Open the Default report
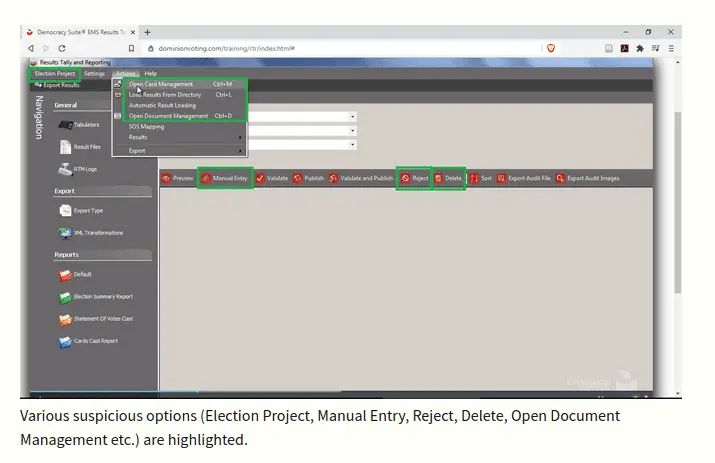Viewport: 715px width, 463px height. pos(75,275)
